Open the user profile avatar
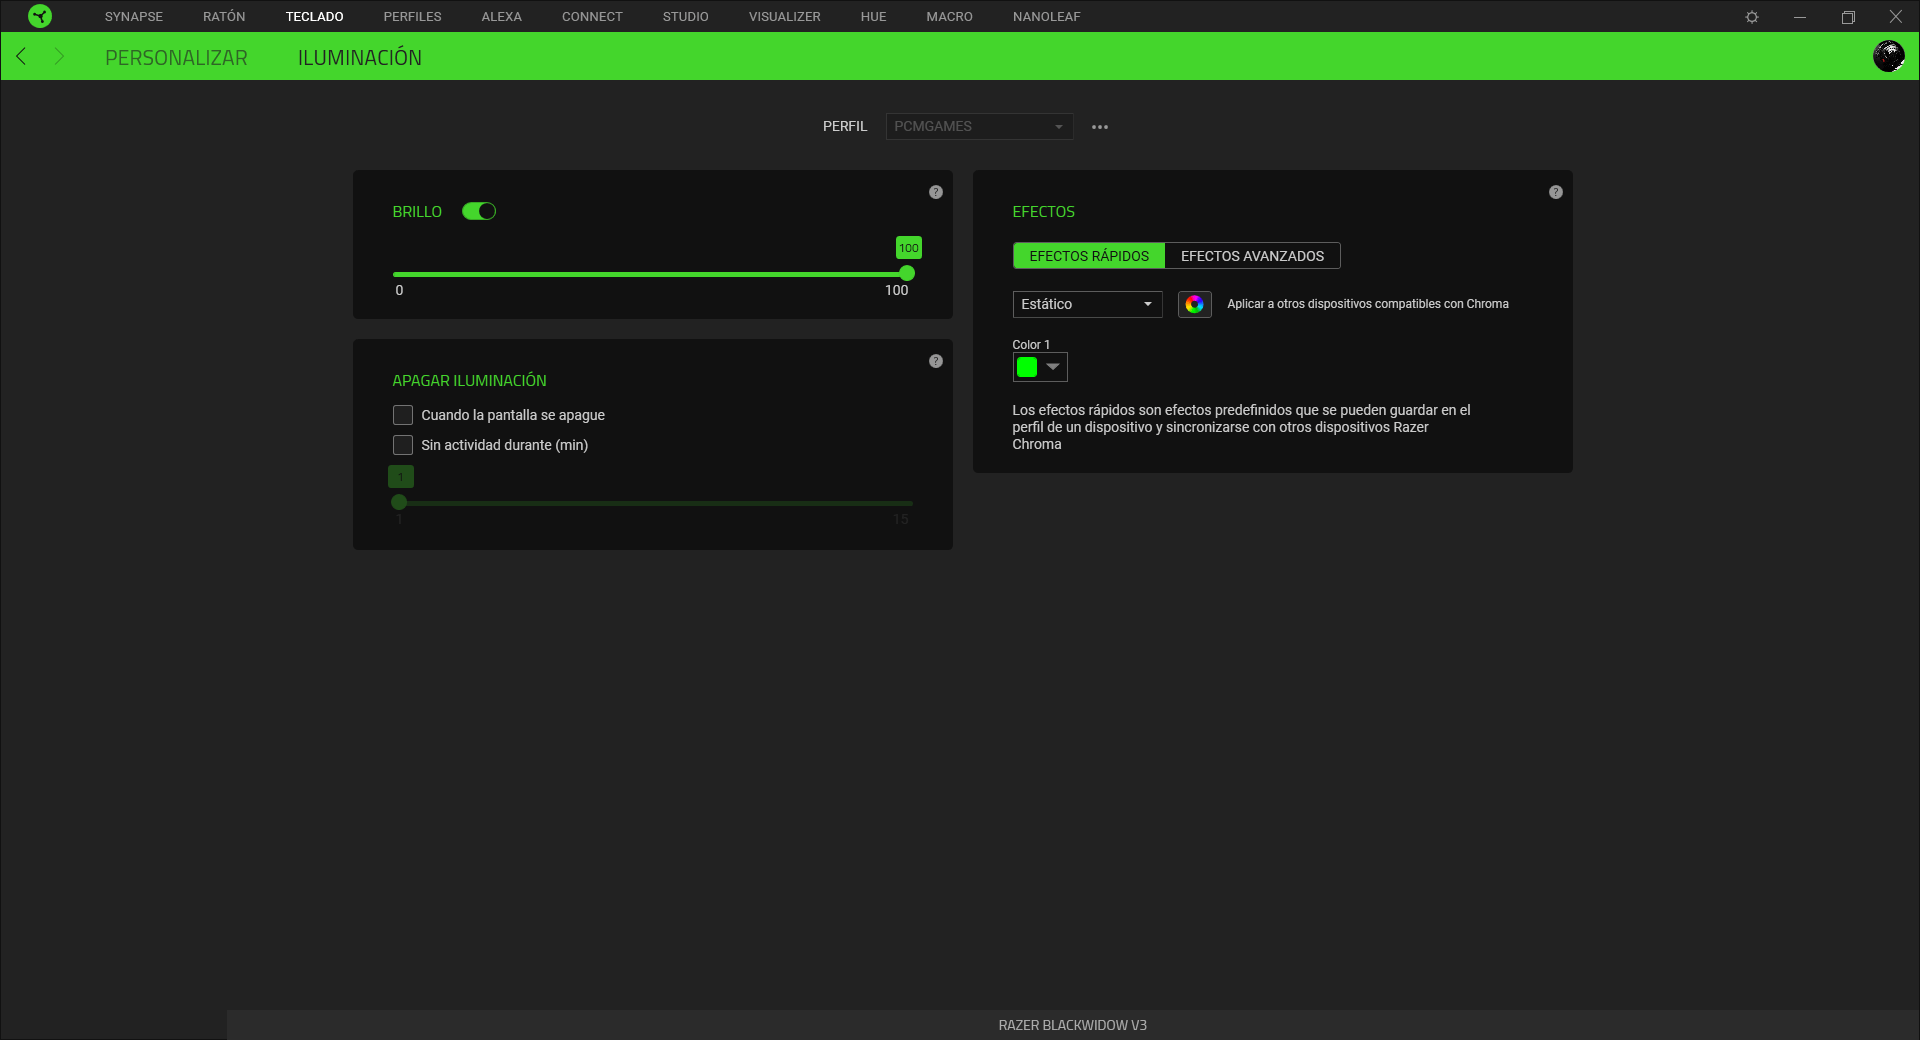This screenshot has height=1040, width=1920. [x=1888, y=56]
